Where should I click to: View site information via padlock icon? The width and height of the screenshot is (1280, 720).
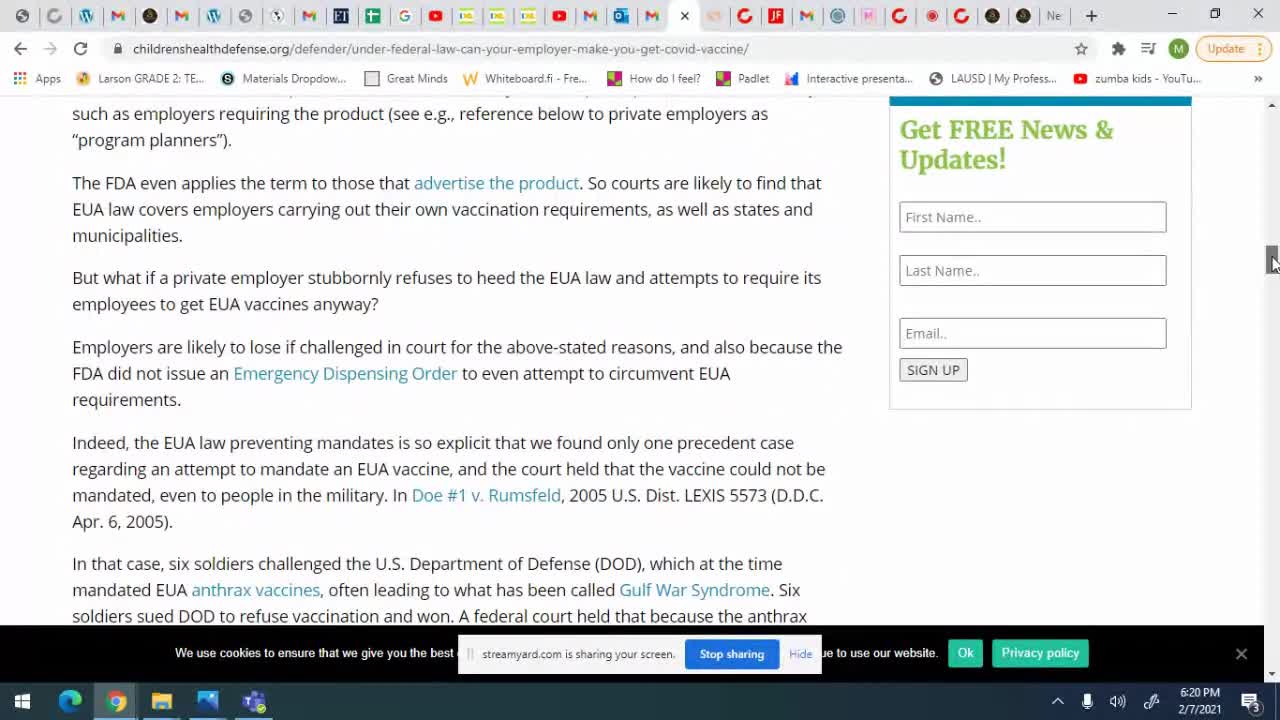click(118, 48)
